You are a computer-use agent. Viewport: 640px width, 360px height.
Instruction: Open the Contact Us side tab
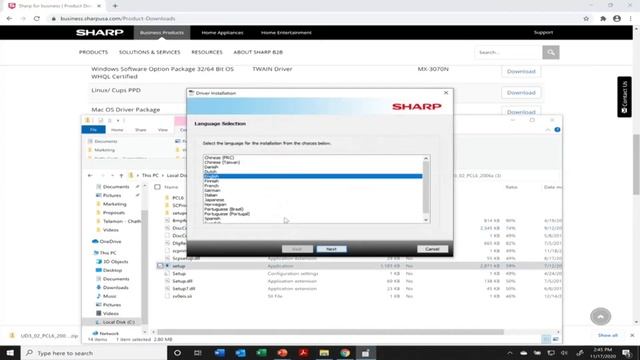point(624,97)
